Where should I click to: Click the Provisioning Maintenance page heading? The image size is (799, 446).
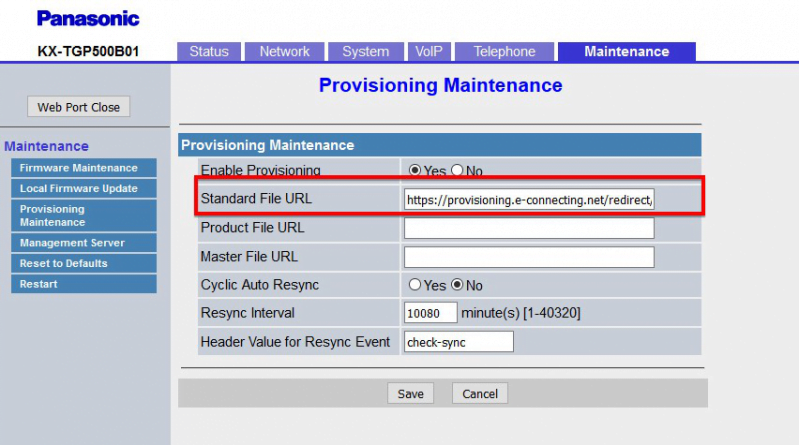pos(441,85)
